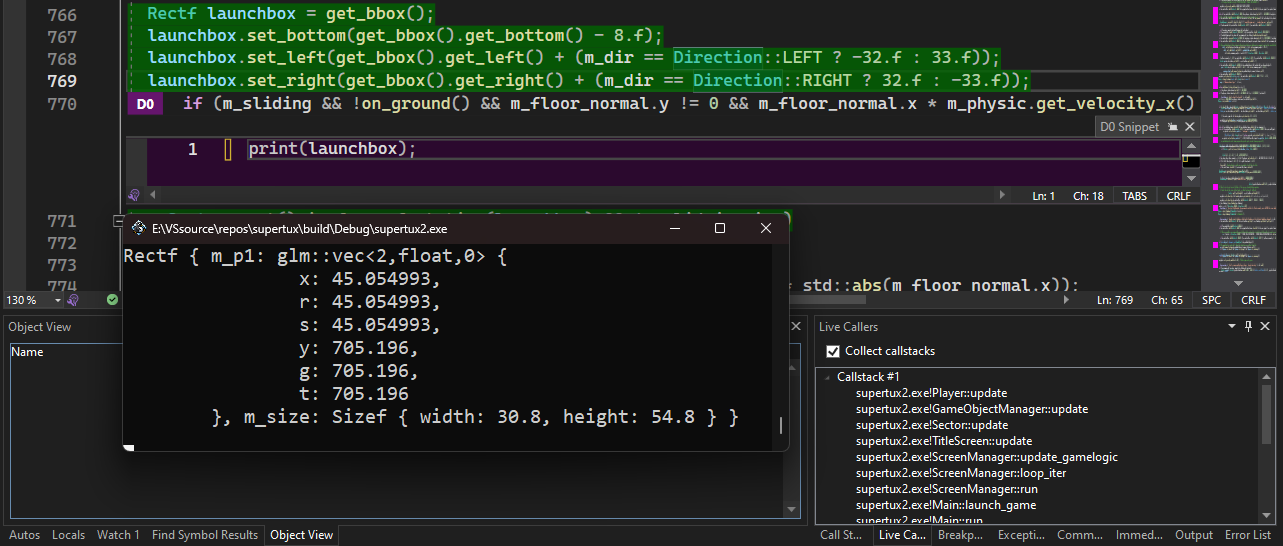Toggle TABS indentation setting in snippet editor
This screenshot has height=546, width=1283.
1135,196
